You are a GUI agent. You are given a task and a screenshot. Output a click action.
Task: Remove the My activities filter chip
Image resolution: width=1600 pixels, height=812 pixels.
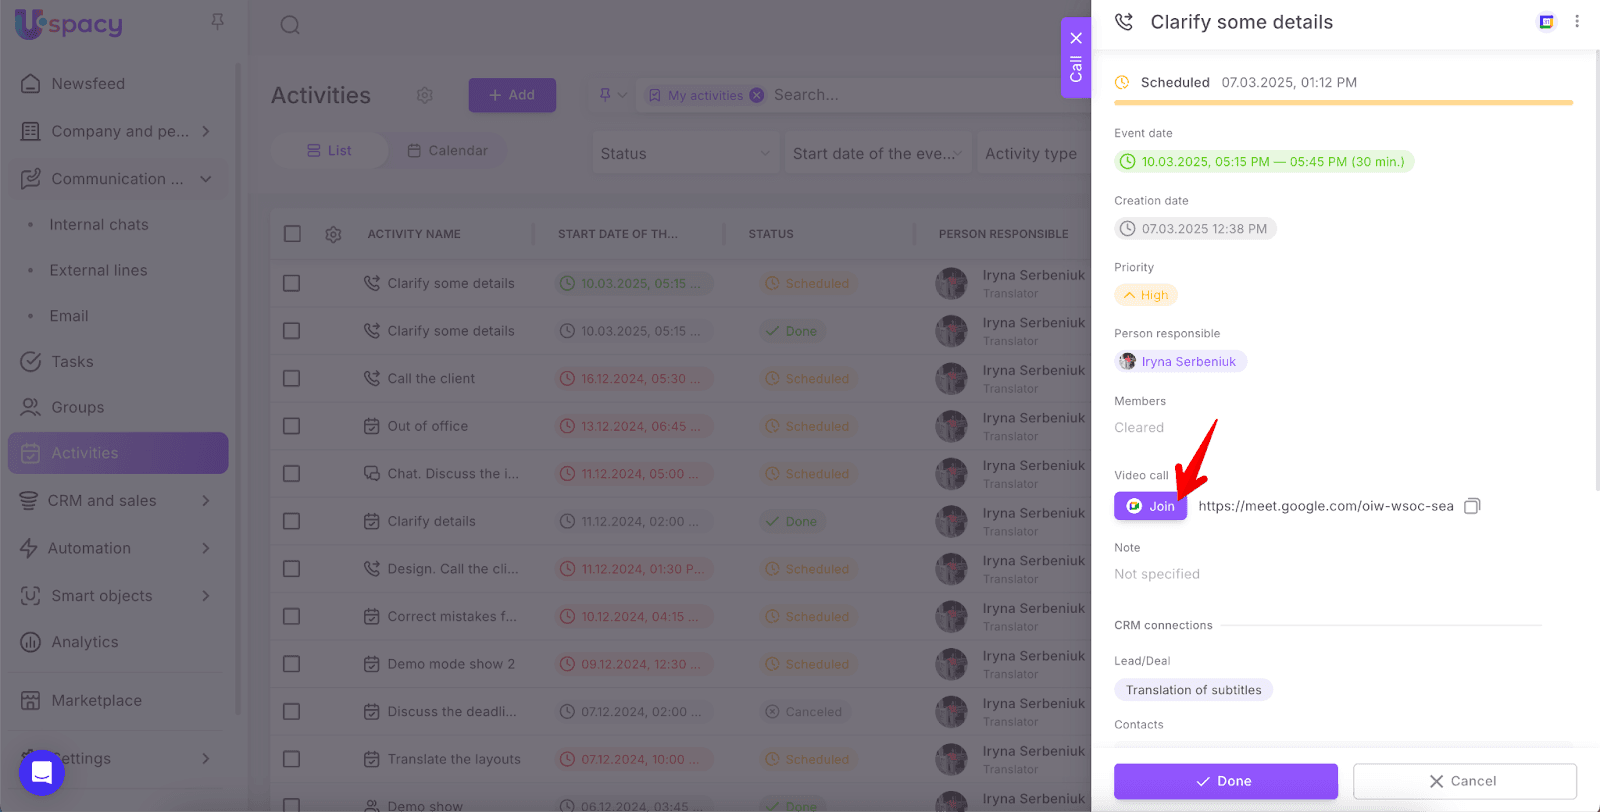(757, 95)
